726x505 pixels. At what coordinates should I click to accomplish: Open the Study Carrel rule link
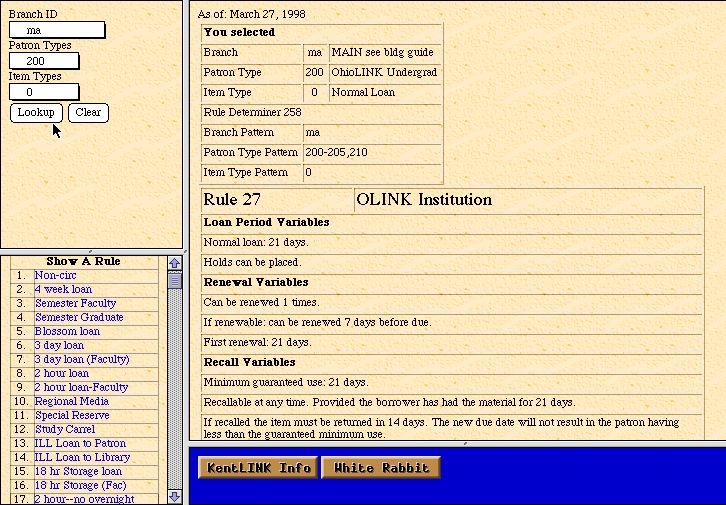[x=65, y=429]
